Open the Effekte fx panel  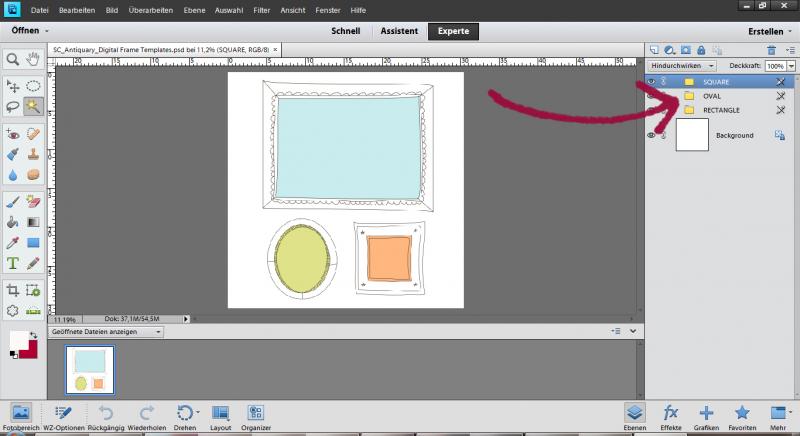pos(671,415)
